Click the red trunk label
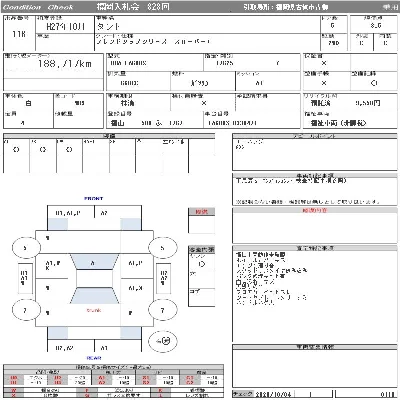This screenshot has height=400, width=400. point(94,310)
